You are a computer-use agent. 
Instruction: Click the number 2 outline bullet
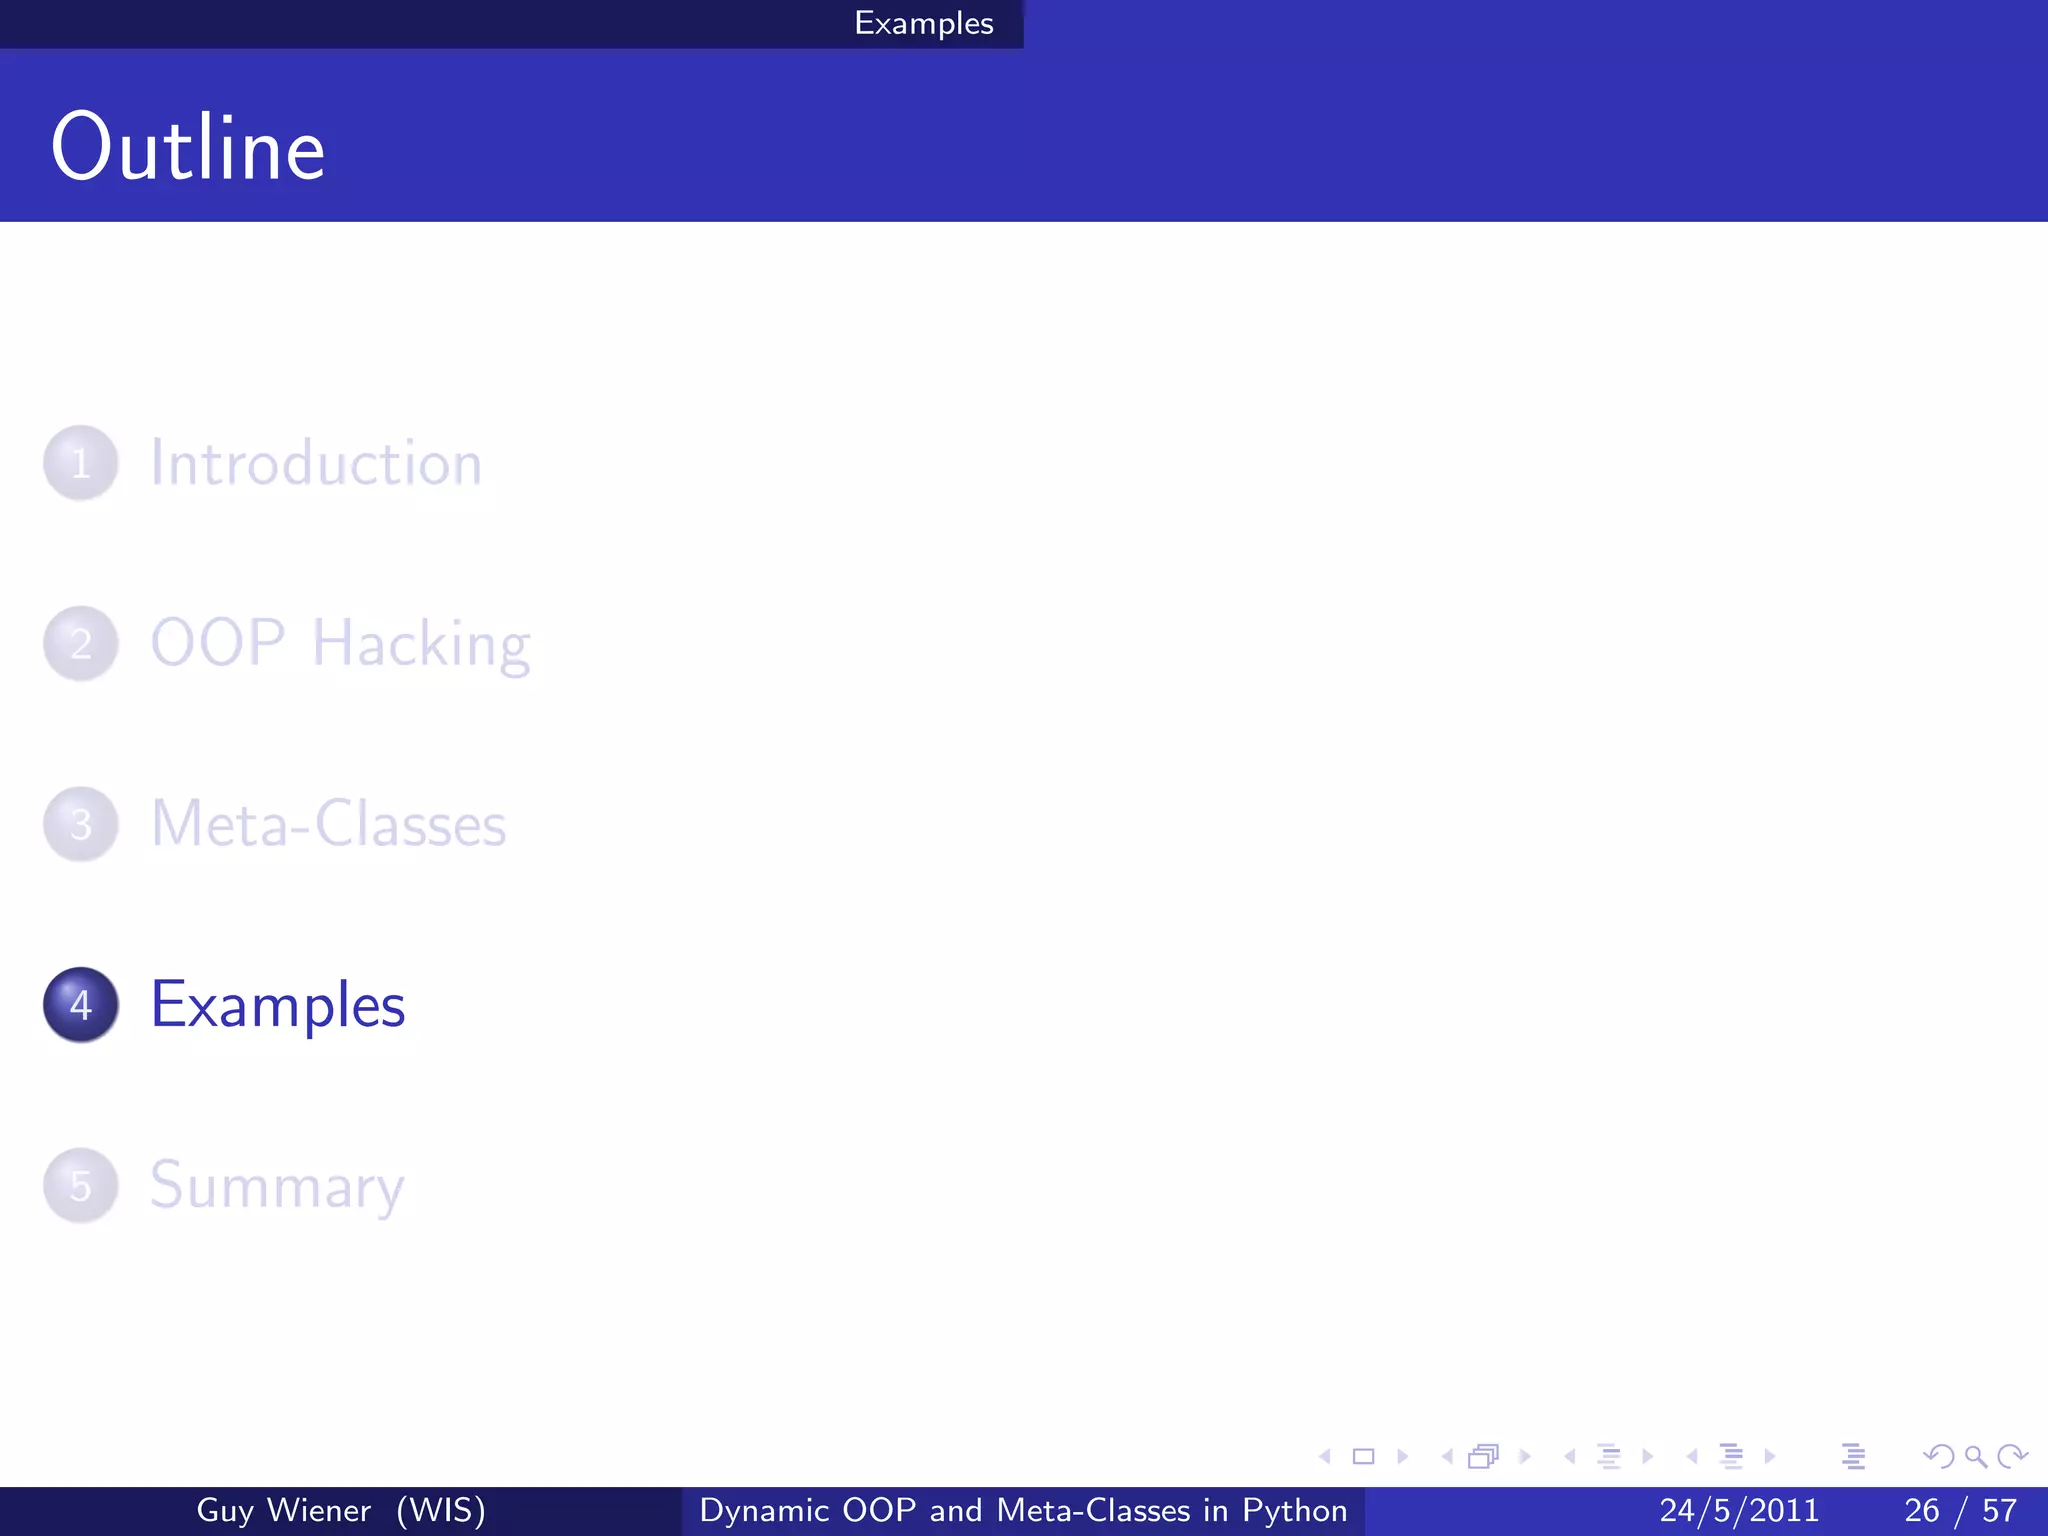81,643
